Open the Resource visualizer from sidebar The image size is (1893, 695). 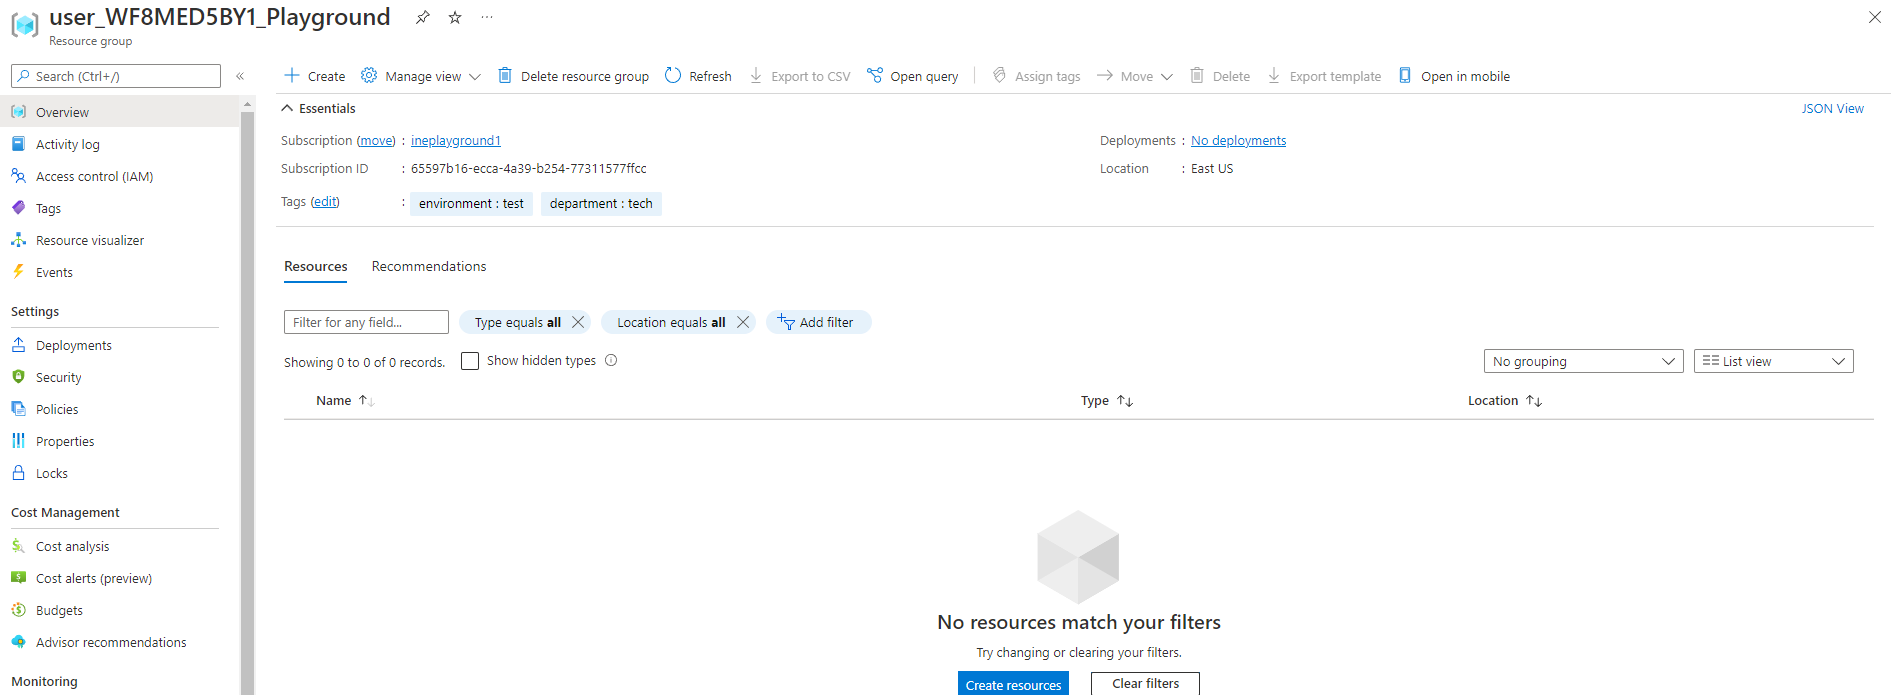90,240
